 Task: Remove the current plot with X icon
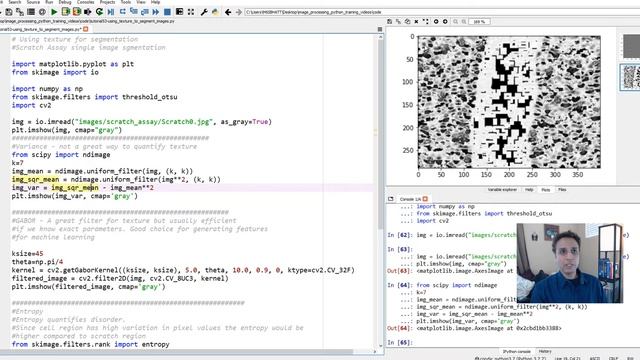416,22
